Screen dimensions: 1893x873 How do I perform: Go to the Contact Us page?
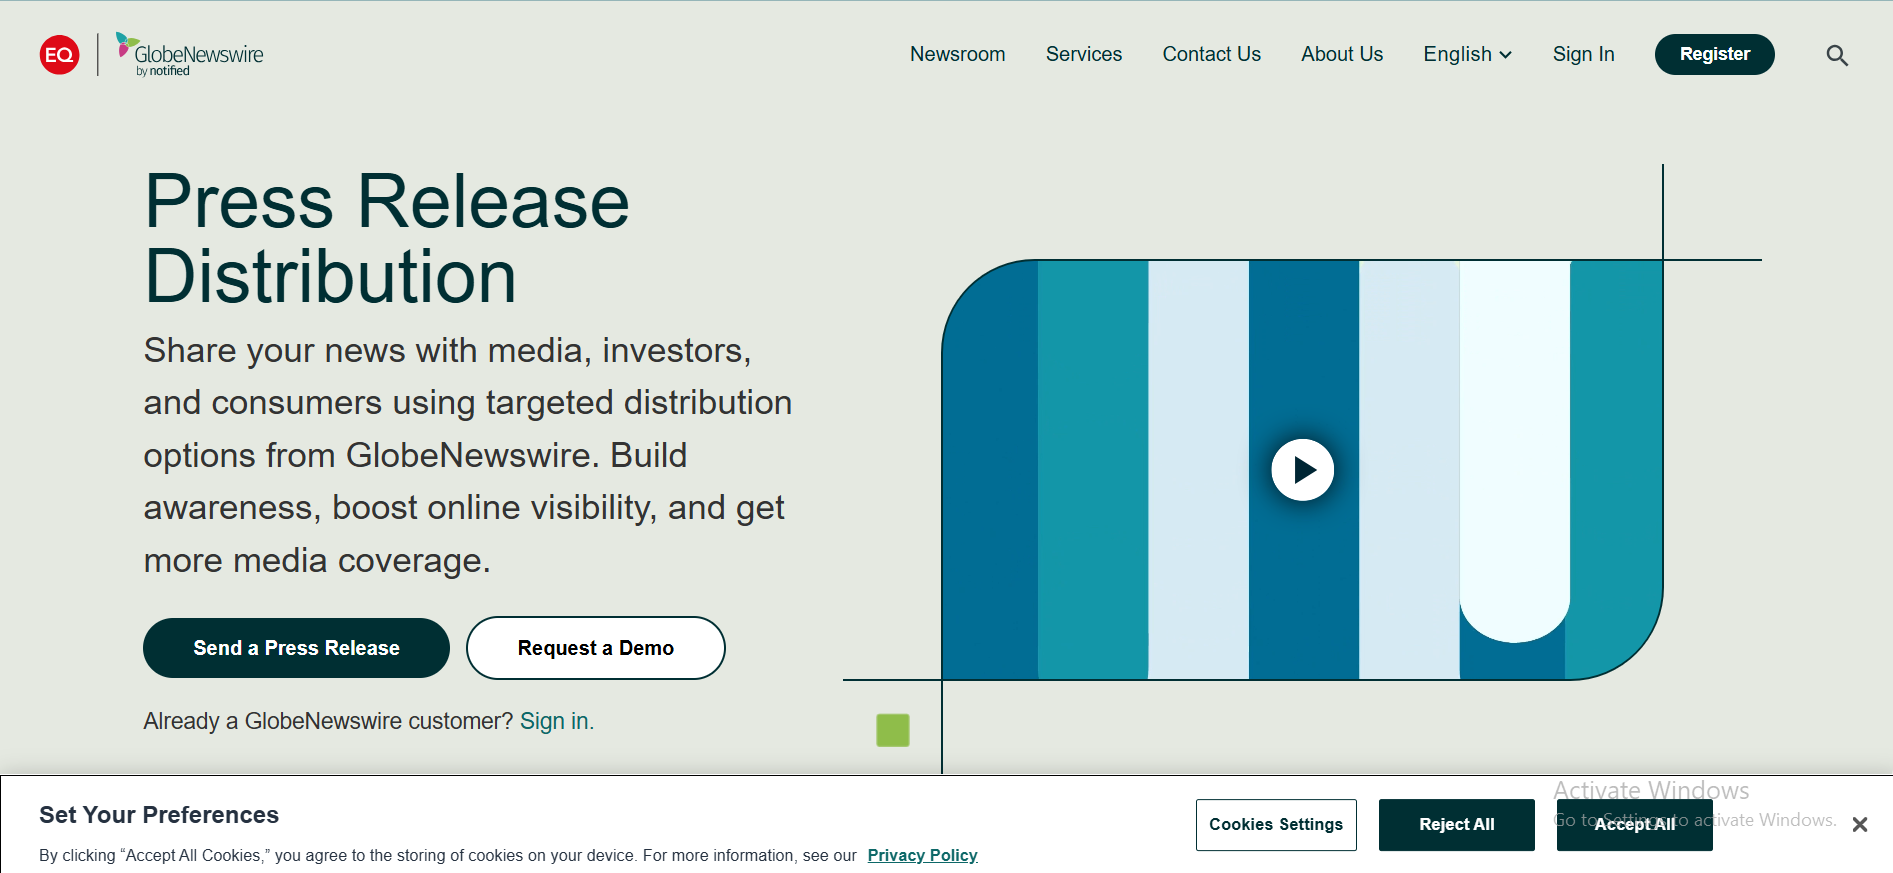point(1211,55)
